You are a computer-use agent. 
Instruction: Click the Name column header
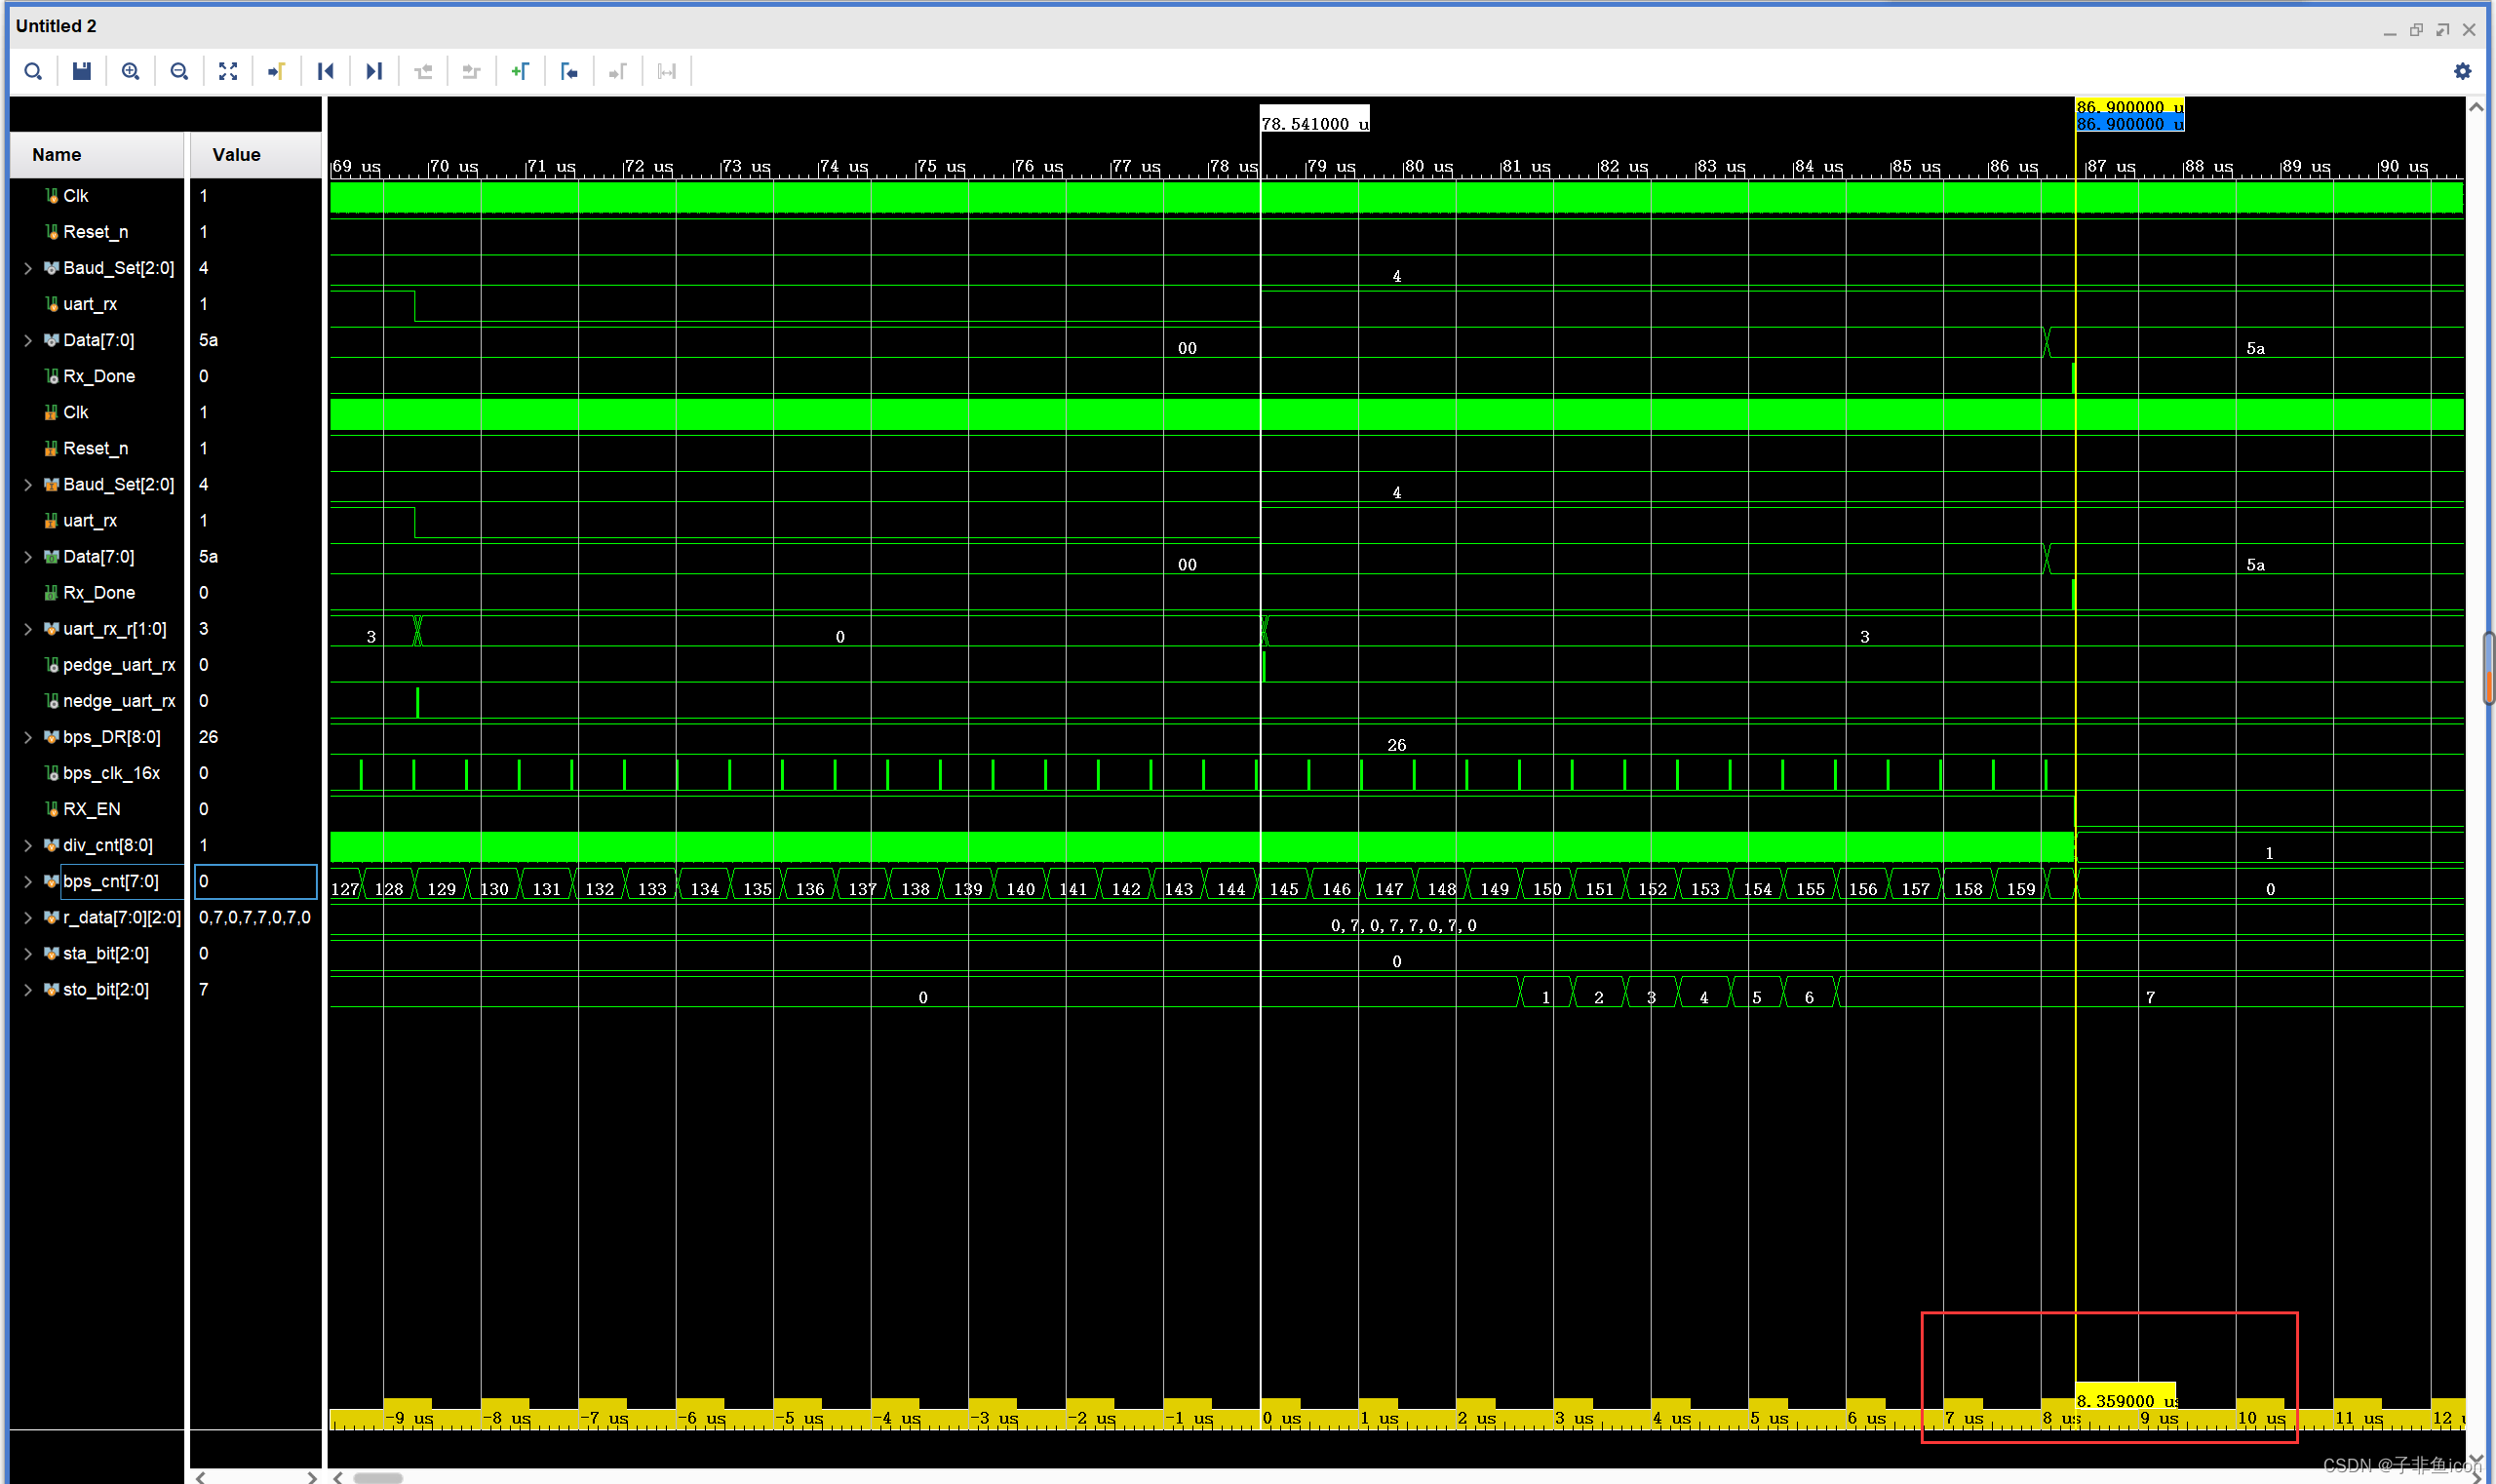point(57,155)
